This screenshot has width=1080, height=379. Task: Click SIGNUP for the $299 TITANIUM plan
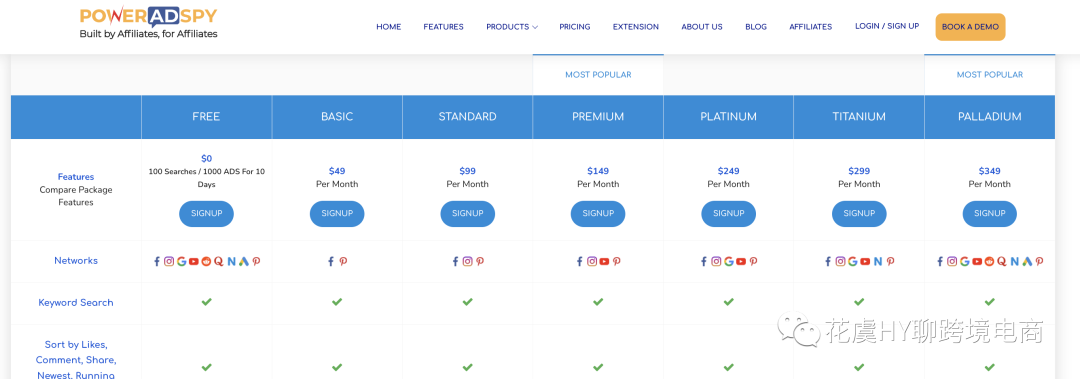point(859,214)
